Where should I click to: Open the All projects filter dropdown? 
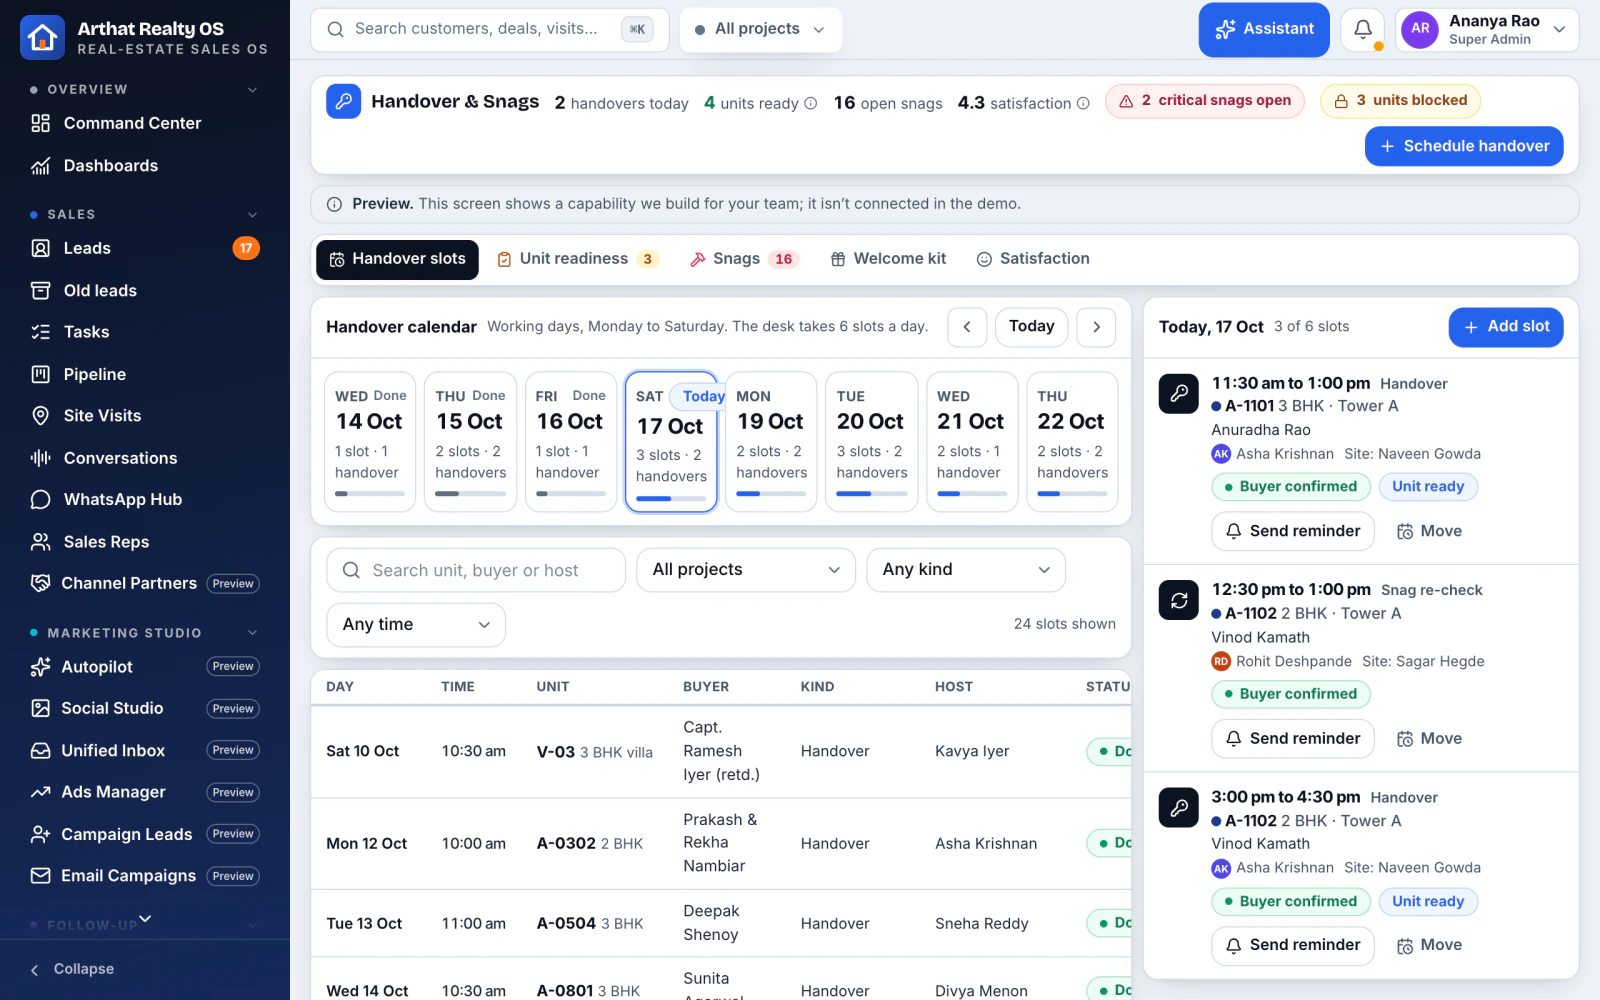tap(746, 570)
